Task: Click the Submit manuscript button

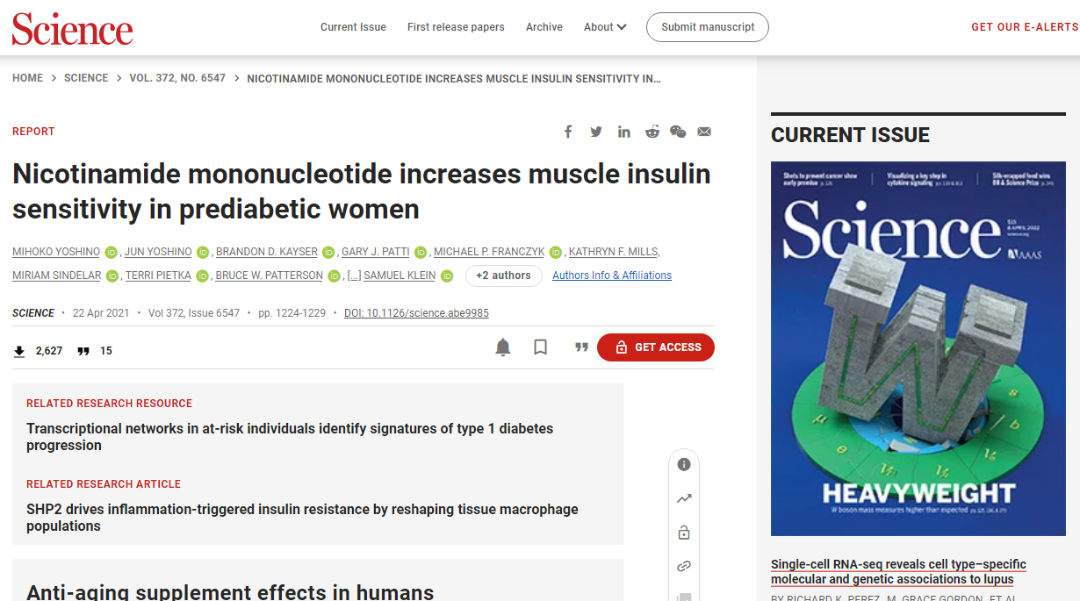Action: [707, 27]
